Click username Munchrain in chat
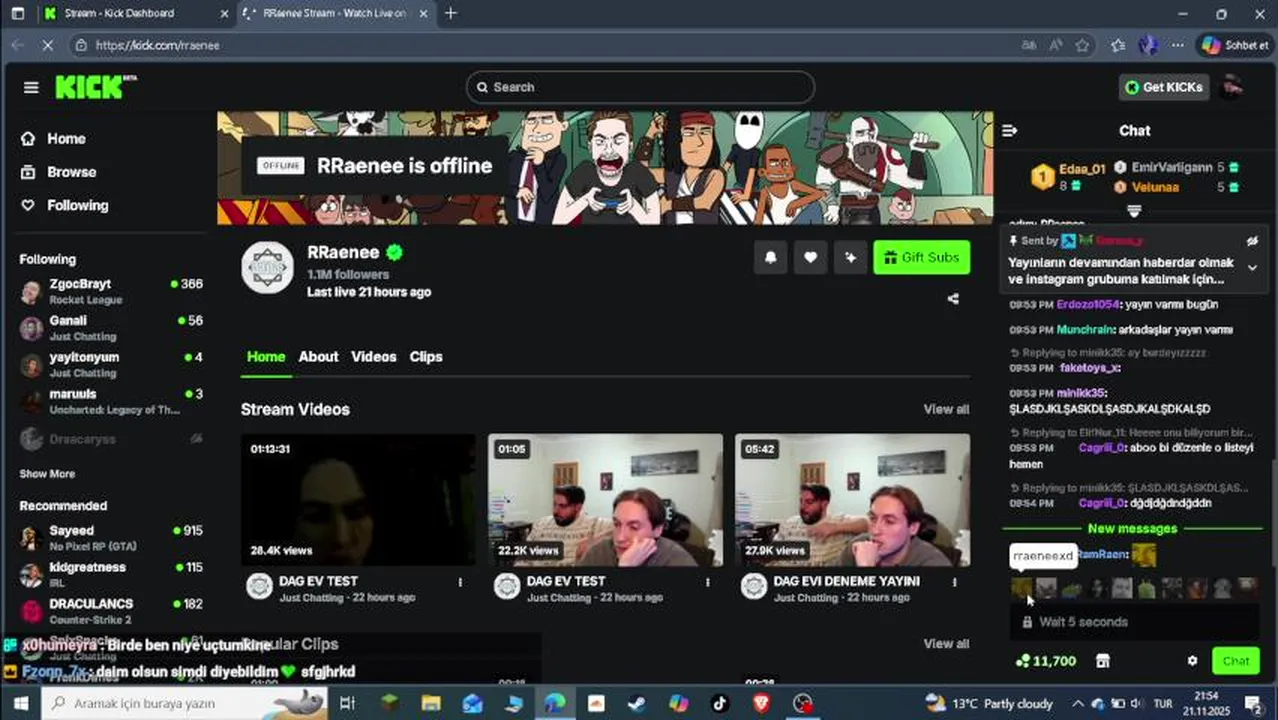 pyautogui.click(x=1085, y=329)
